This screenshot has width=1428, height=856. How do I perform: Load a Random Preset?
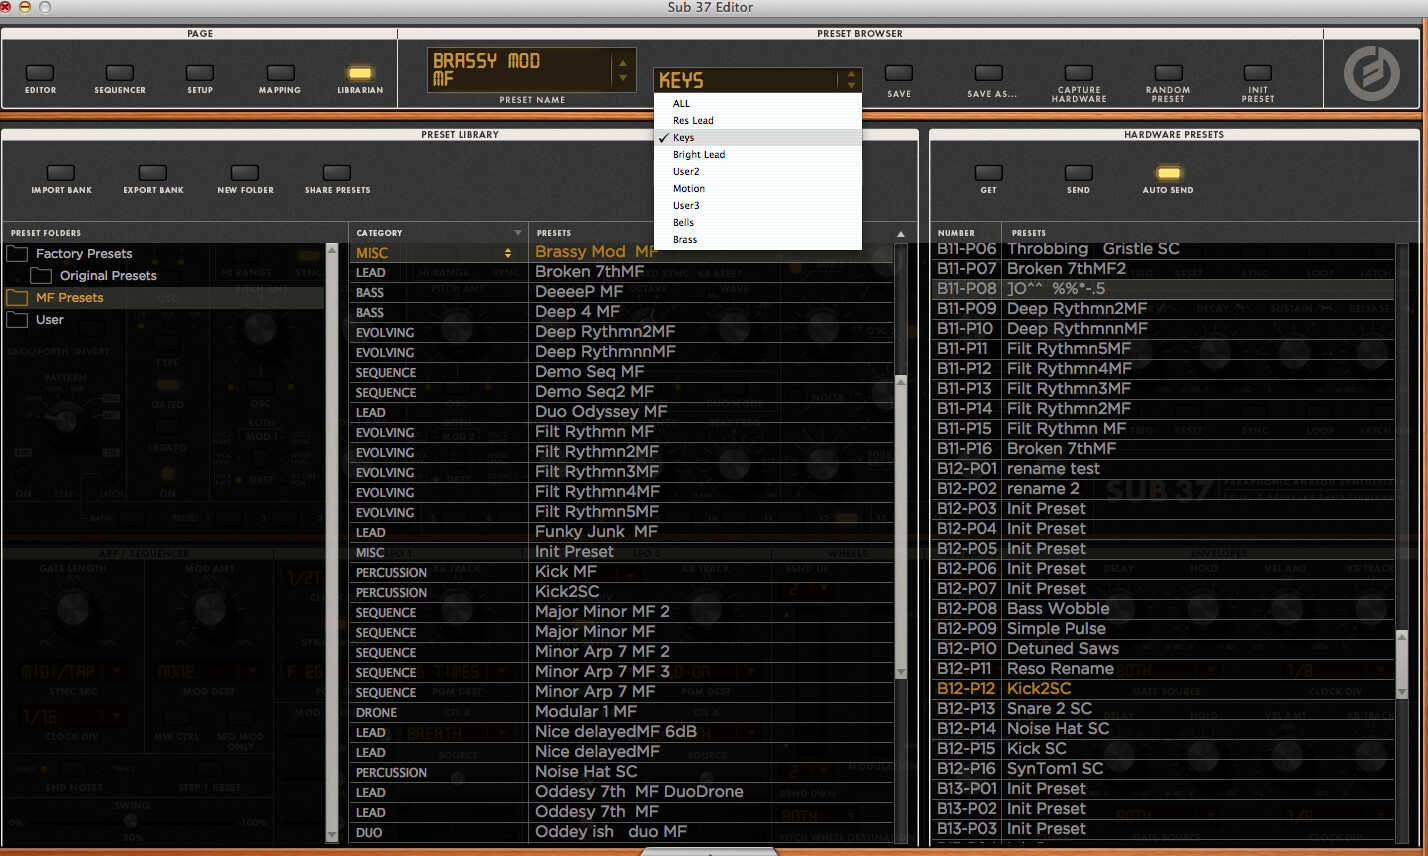1168,73
